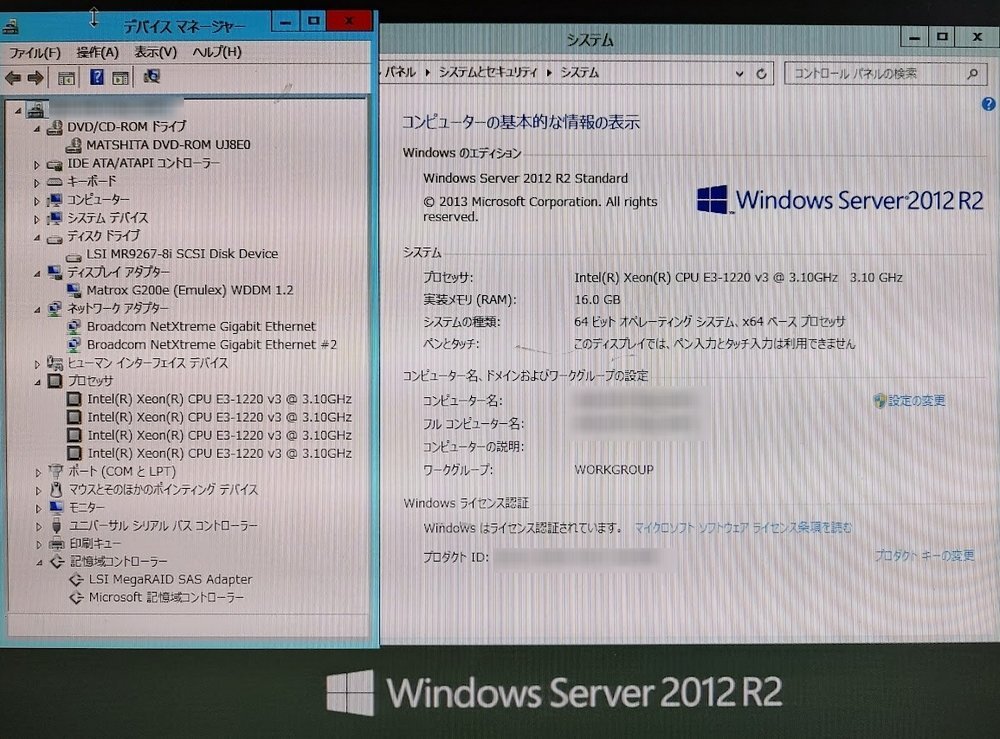This screenshot has height=739, width=1000.
Task: Expand the IDE ATA/ATAPI コントローラー node
Action: click(x=37, y=165)
